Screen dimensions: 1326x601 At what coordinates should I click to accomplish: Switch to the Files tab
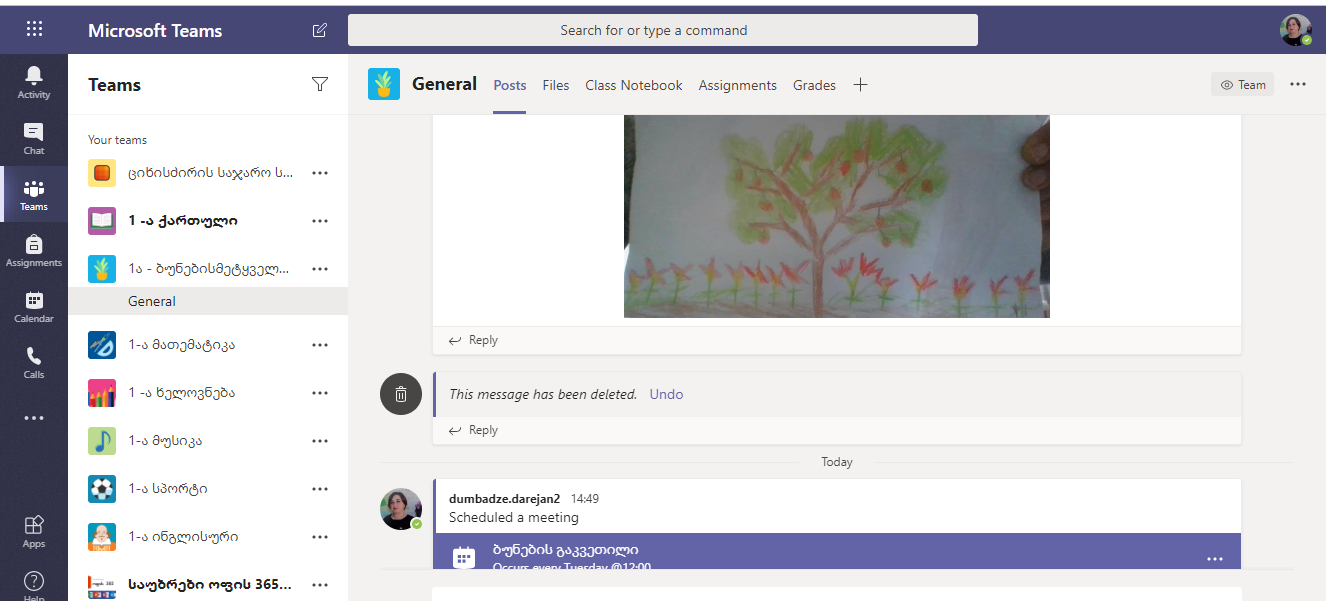click(556, 85)
